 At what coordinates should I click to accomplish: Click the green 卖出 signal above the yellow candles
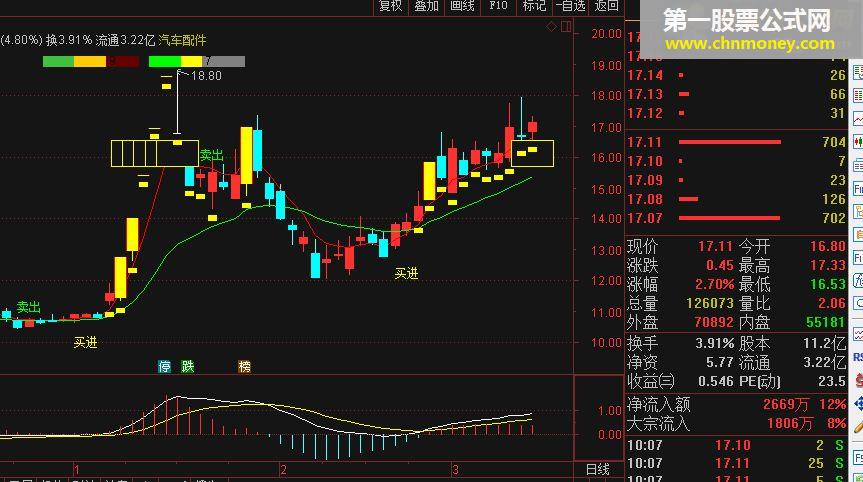click(x=211, y=156)
